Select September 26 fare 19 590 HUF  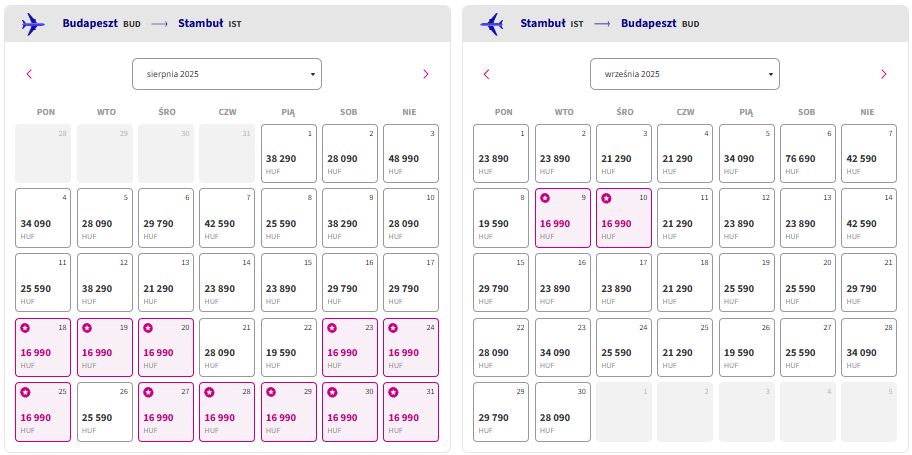[x=746, y=347]
